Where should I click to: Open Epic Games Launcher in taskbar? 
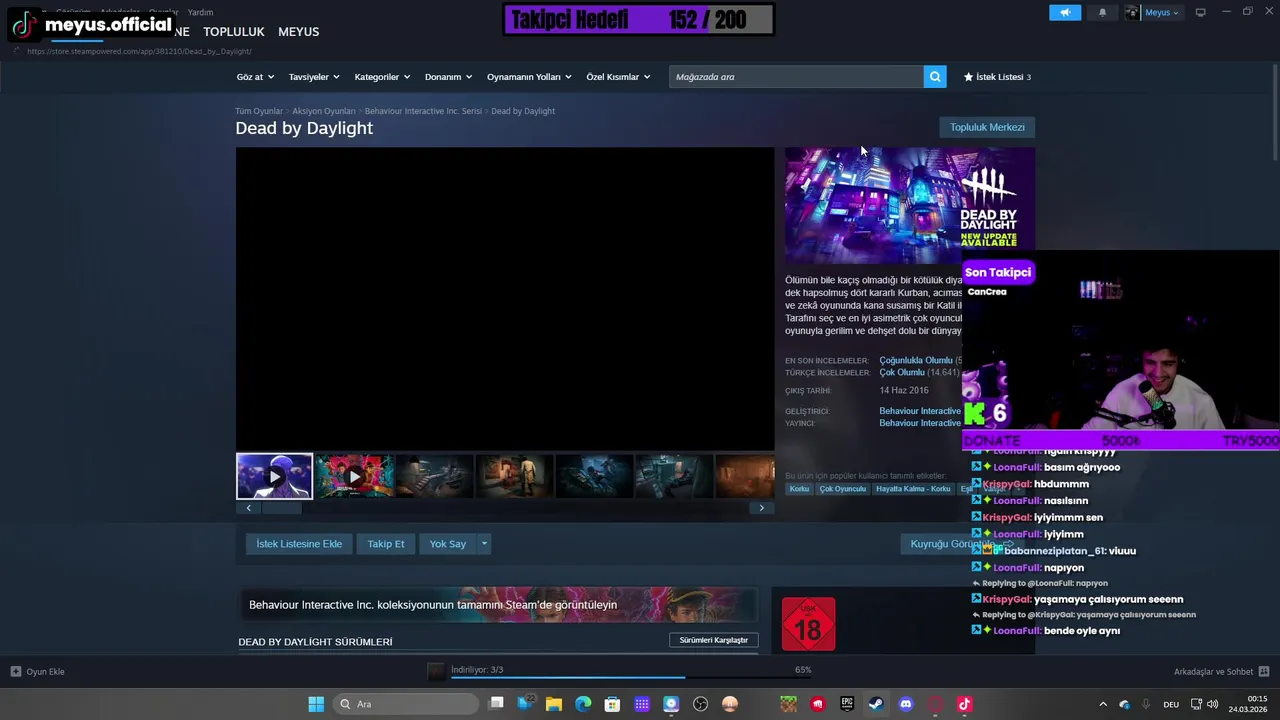[847, 704]
